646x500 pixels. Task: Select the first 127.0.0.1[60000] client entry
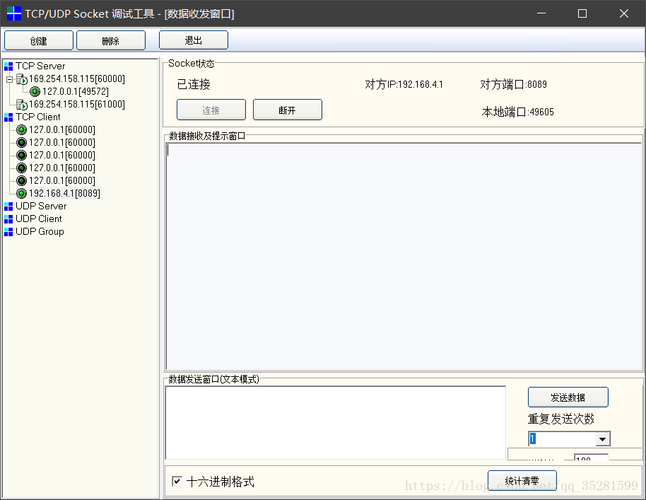click(62, 130)
